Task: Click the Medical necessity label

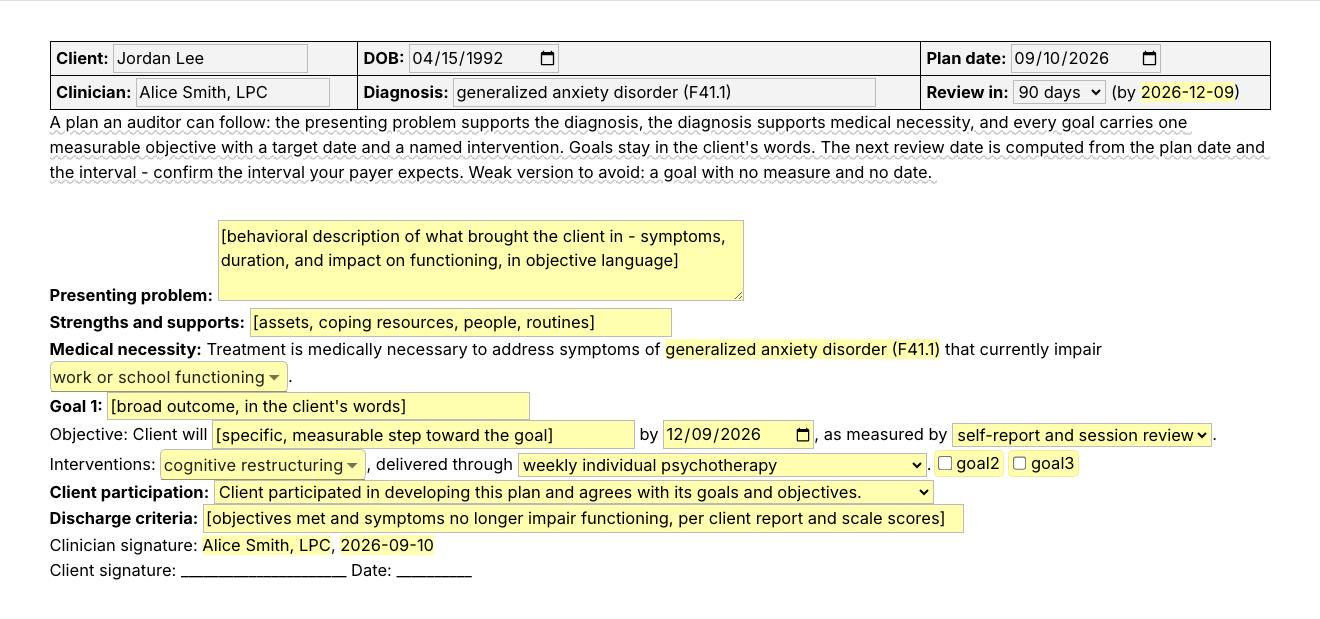Action: click(126, 349)
